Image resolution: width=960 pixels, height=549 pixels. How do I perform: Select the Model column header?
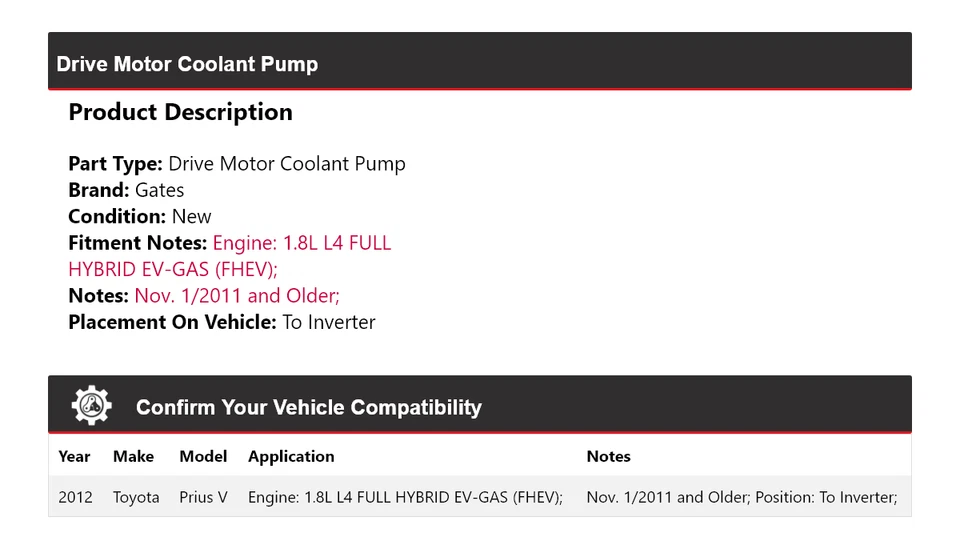point(203,456)
